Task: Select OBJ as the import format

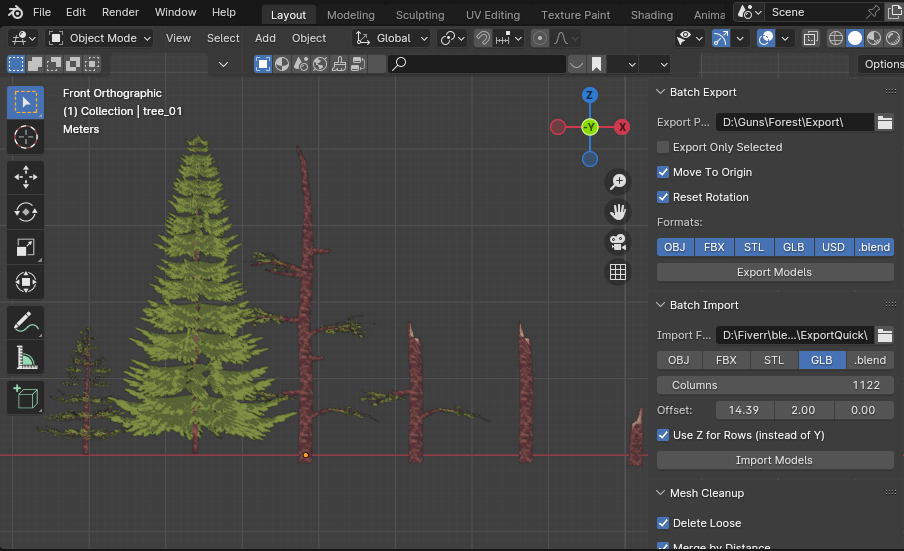Action: click(679, 360)
